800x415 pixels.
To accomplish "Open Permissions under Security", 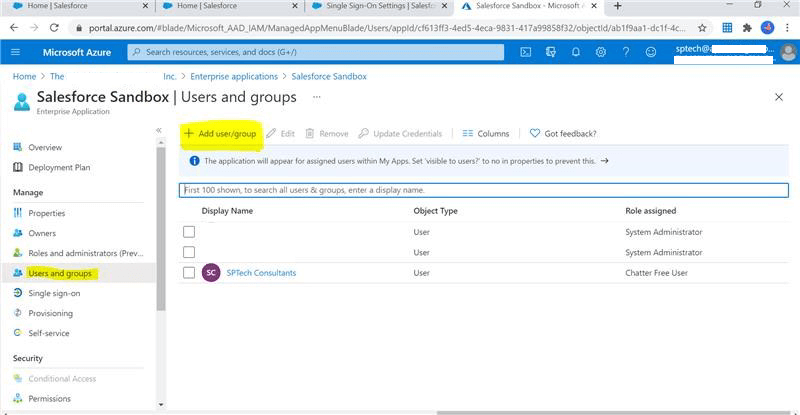I will point(49,399).
